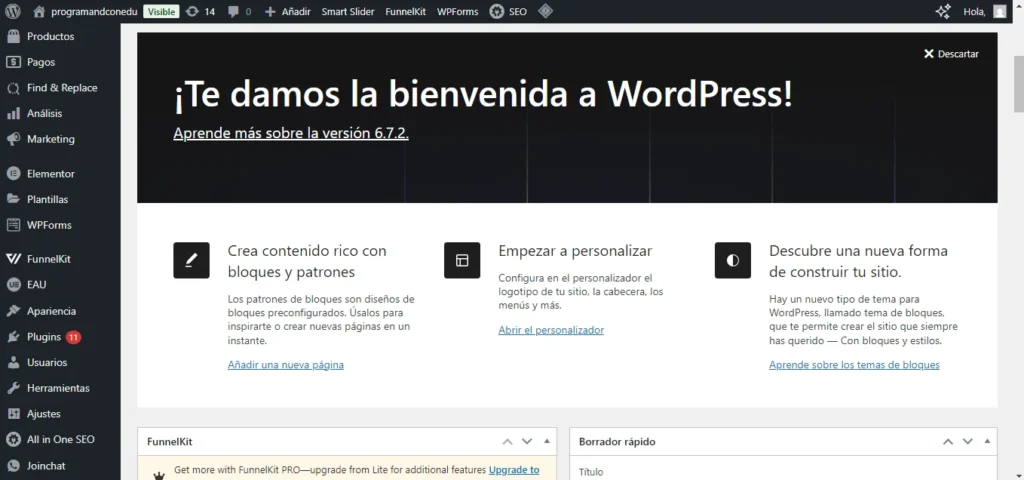The width and height of the screenshot is (1024, 480).
Task: Open the 14 pending updates icon
Action: pos(200,11)
